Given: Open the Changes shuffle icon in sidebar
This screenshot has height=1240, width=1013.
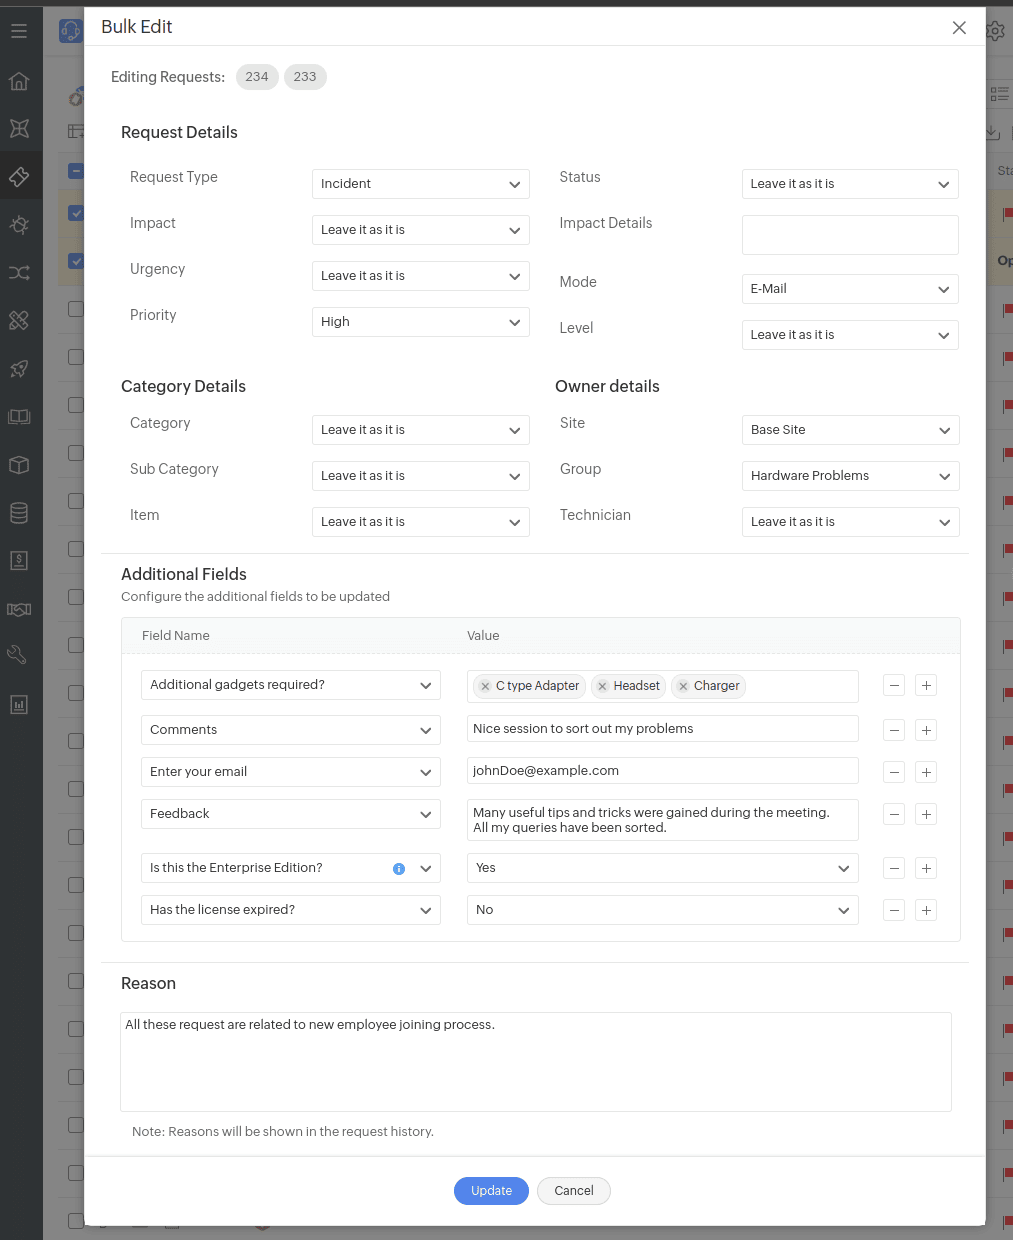Looking at the screenshot, I should pyautogui.click(x=19, y=272).
